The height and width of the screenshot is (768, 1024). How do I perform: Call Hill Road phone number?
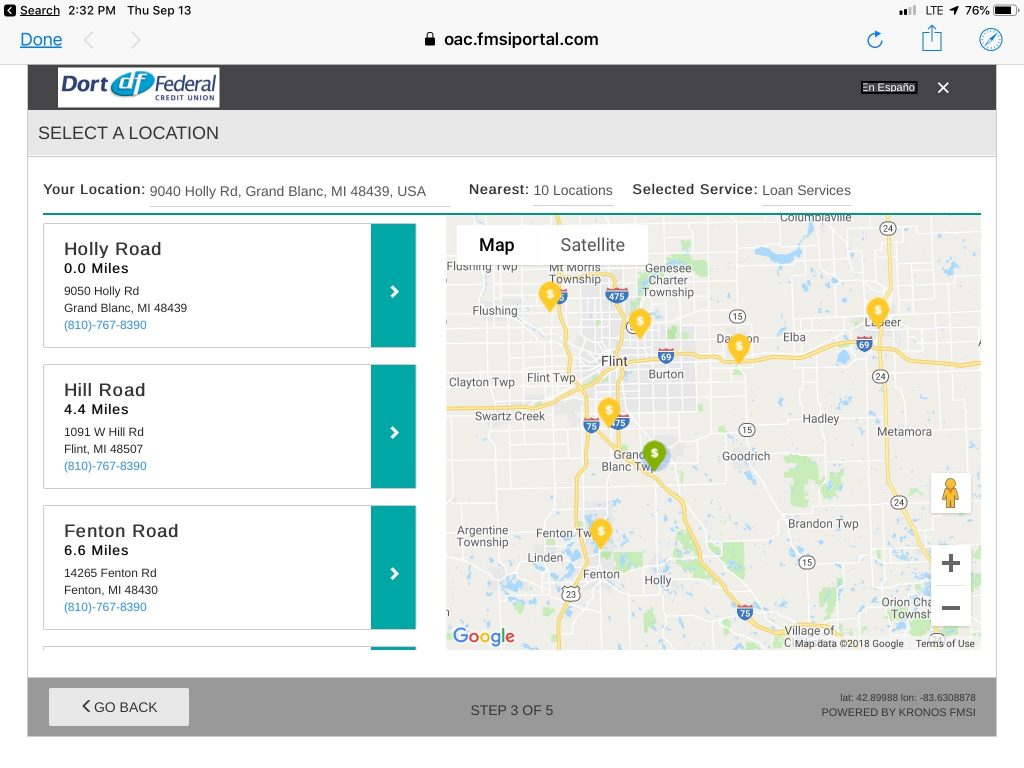tap(105, 466)
